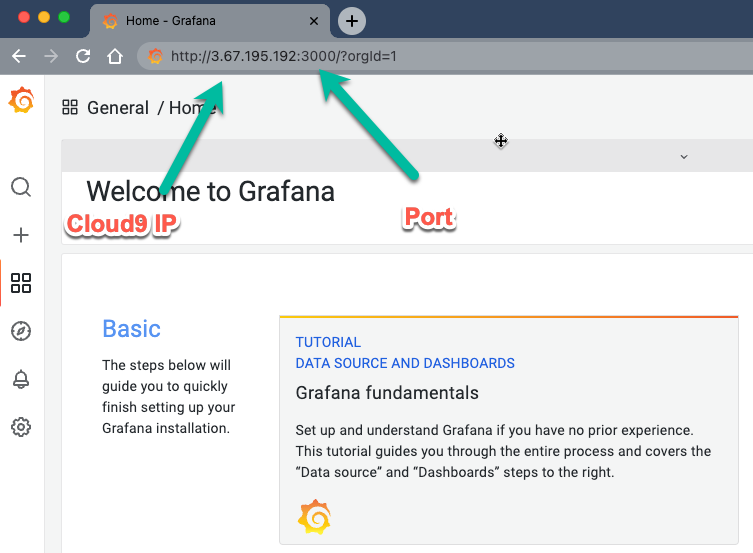Click the Grafana site icon in address bar
Viewport: 753px width, 553px height.
click(155, 56)
